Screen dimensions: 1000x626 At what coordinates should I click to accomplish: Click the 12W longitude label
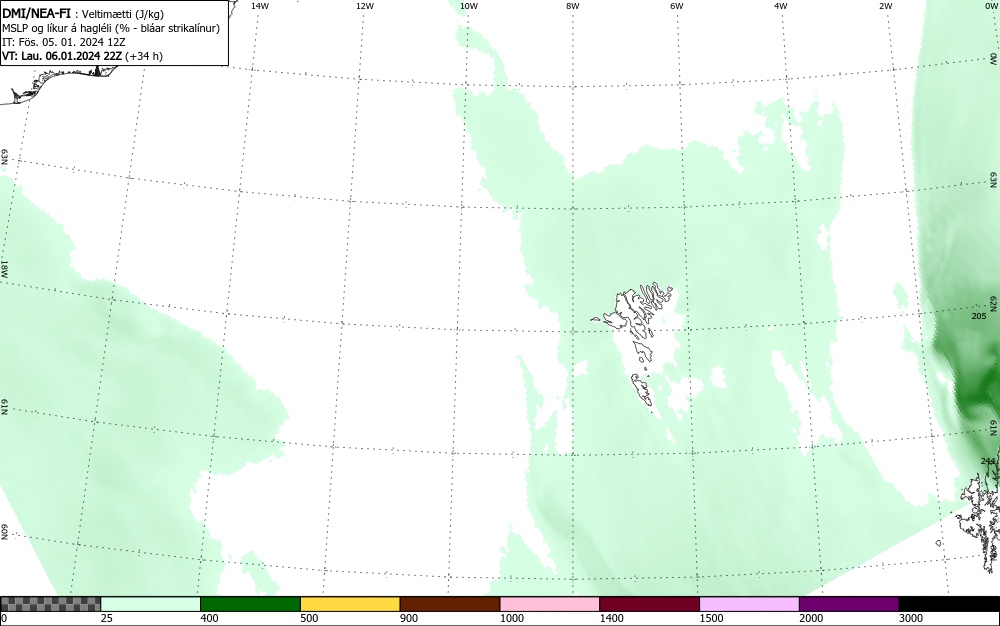point(364,6)
